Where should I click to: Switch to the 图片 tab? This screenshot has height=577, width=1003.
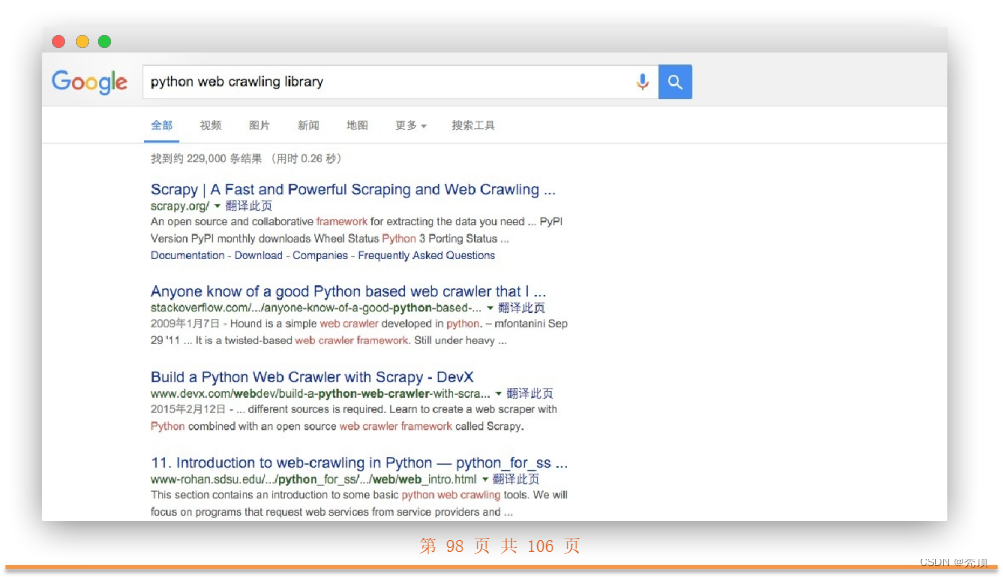click(259, 125)
